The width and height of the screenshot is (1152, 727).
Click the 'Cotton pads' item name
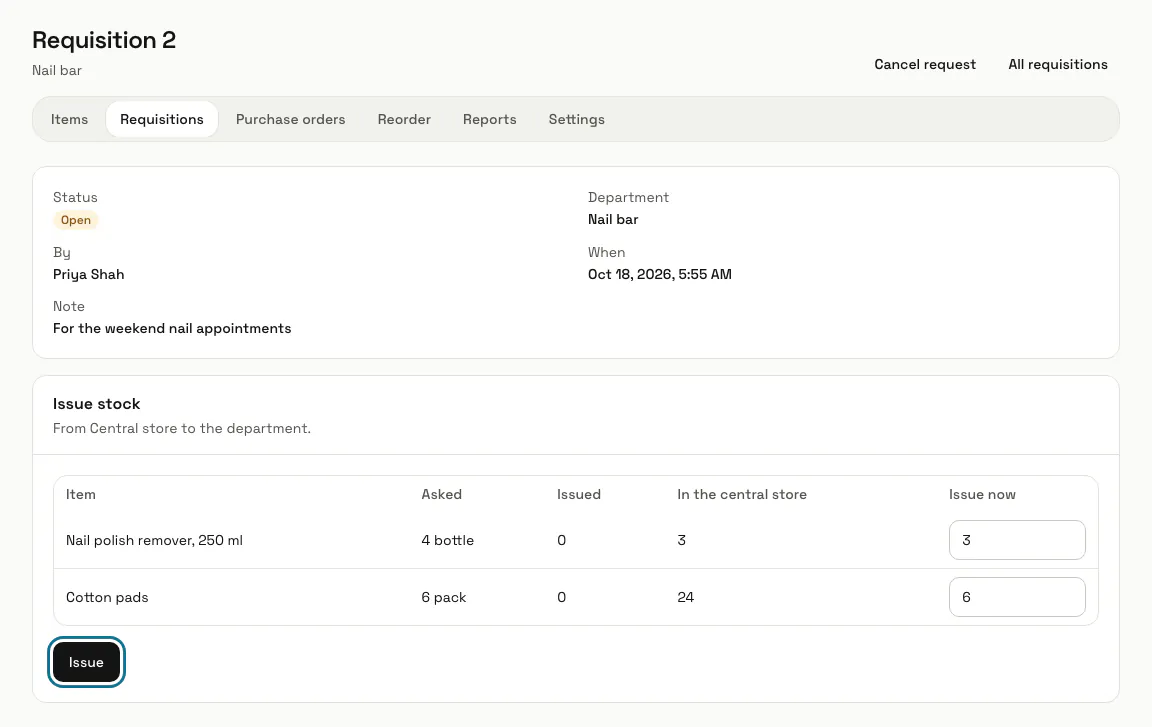click(x=107, y=597)
